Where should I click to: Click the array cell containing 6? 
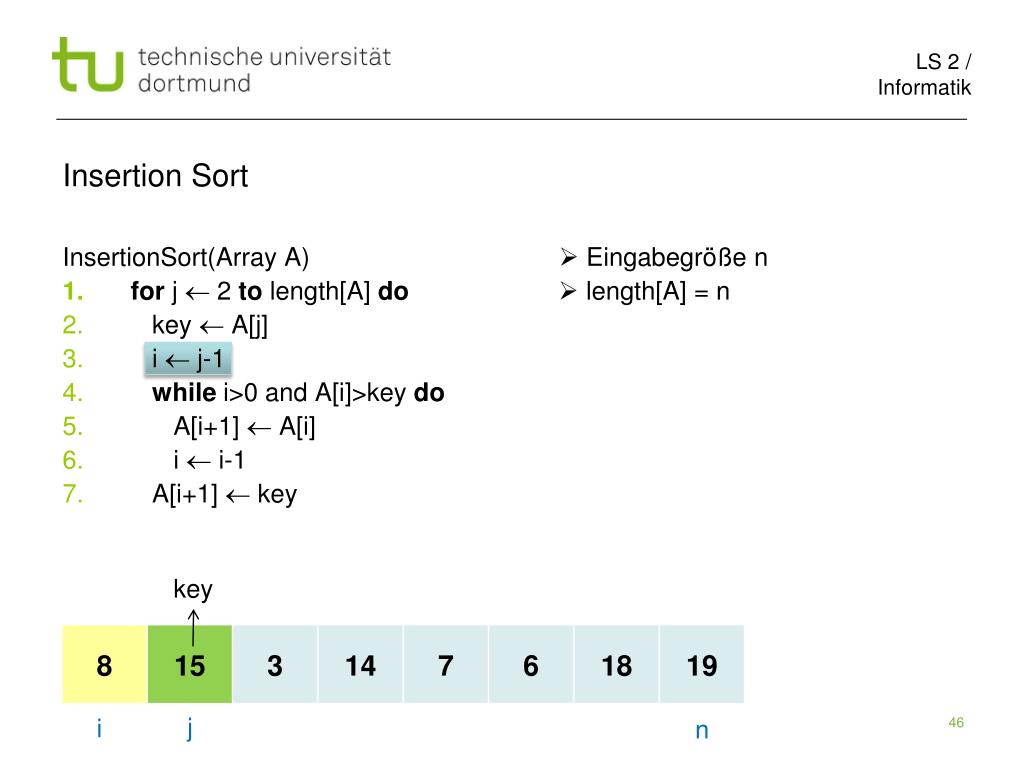[531, 664]
